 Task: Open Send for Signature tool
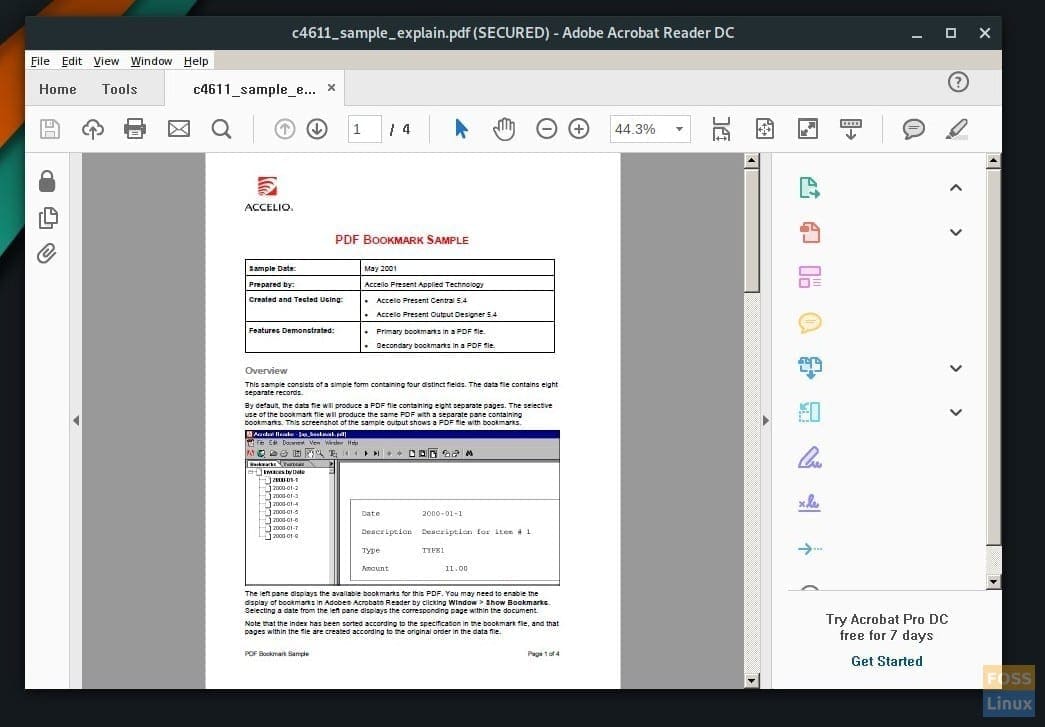(810, 502)
